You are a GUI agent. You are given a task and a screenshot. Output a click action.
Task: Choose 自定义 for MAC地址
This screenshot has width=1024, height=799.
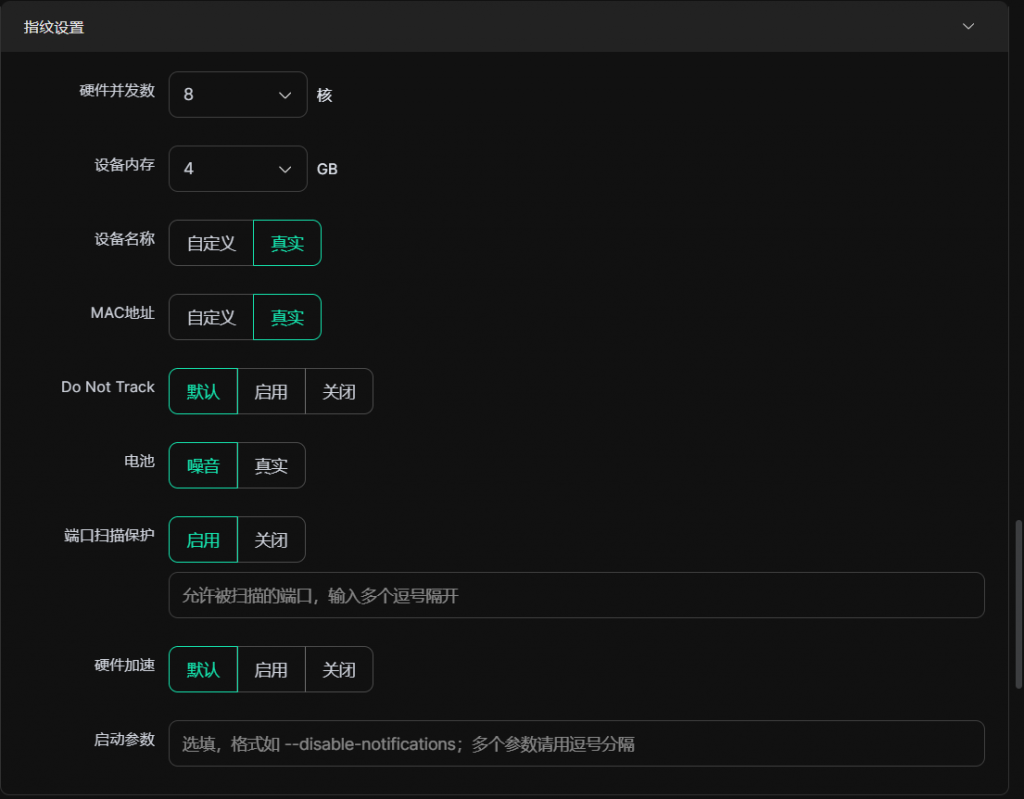coord(211,317)
